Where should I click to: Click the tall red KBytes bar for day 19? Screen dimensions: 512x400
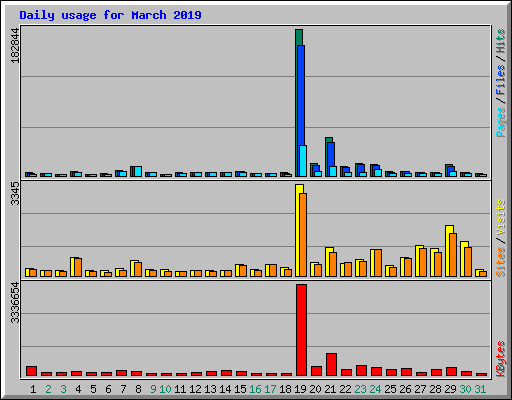coord(301,330)
